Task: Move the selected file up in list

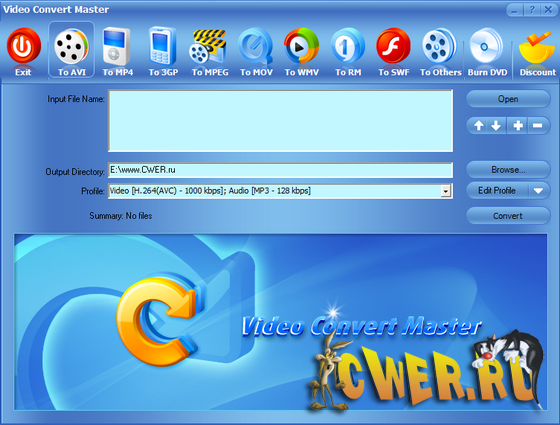Action: click(x=479, y=126)
